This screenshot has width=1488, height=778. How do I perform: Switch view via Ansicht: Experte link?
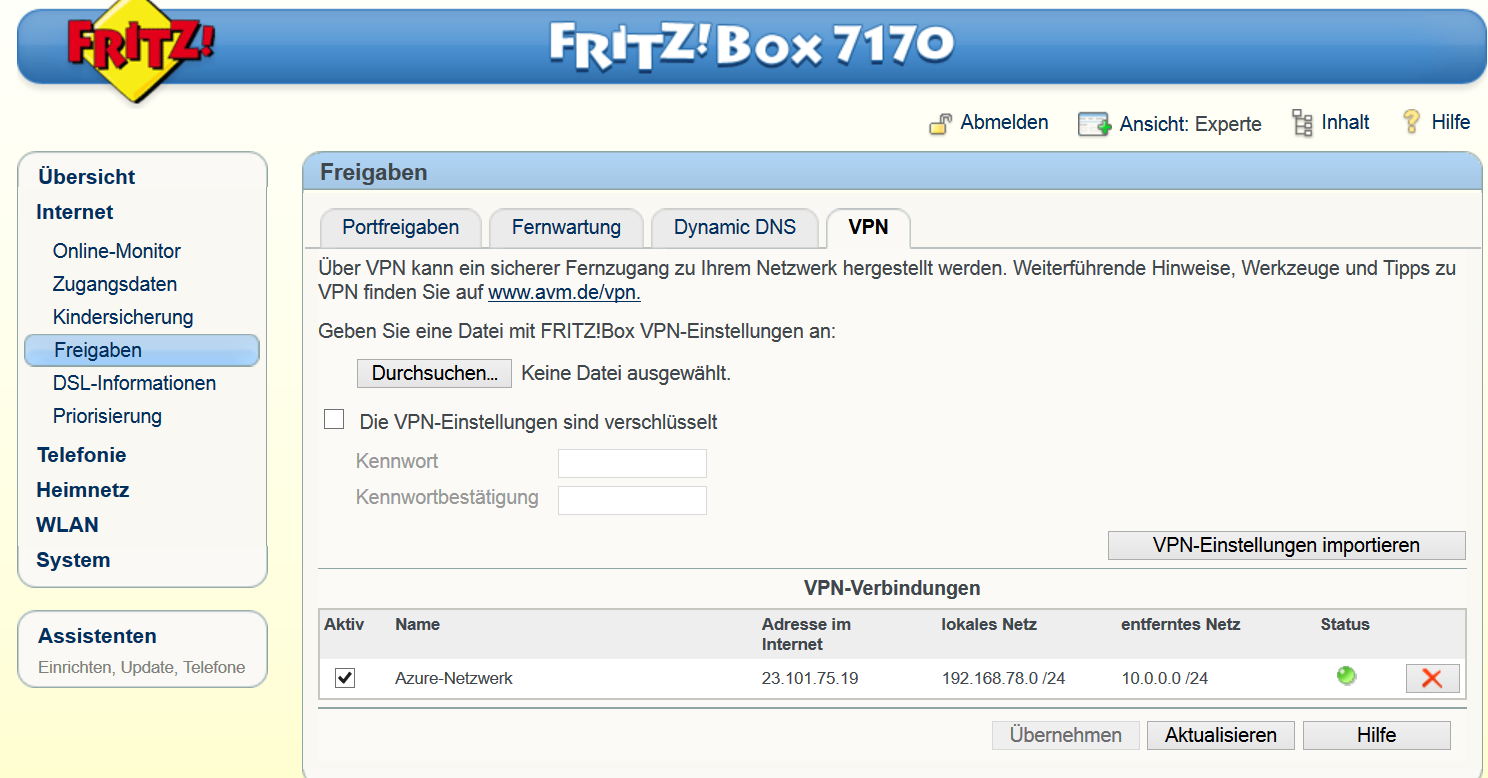pyautogui.click(x=1190, y=124)
